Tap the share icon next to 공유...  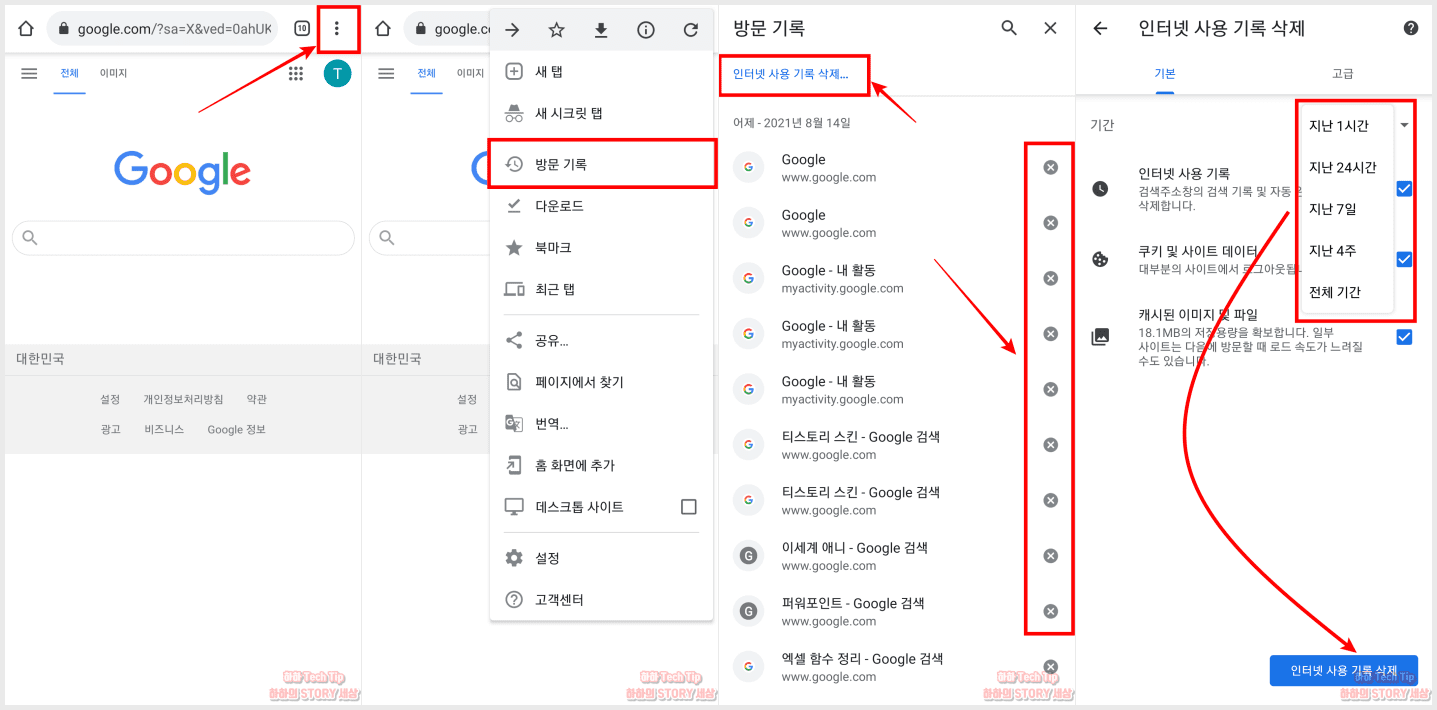[514, 340]
